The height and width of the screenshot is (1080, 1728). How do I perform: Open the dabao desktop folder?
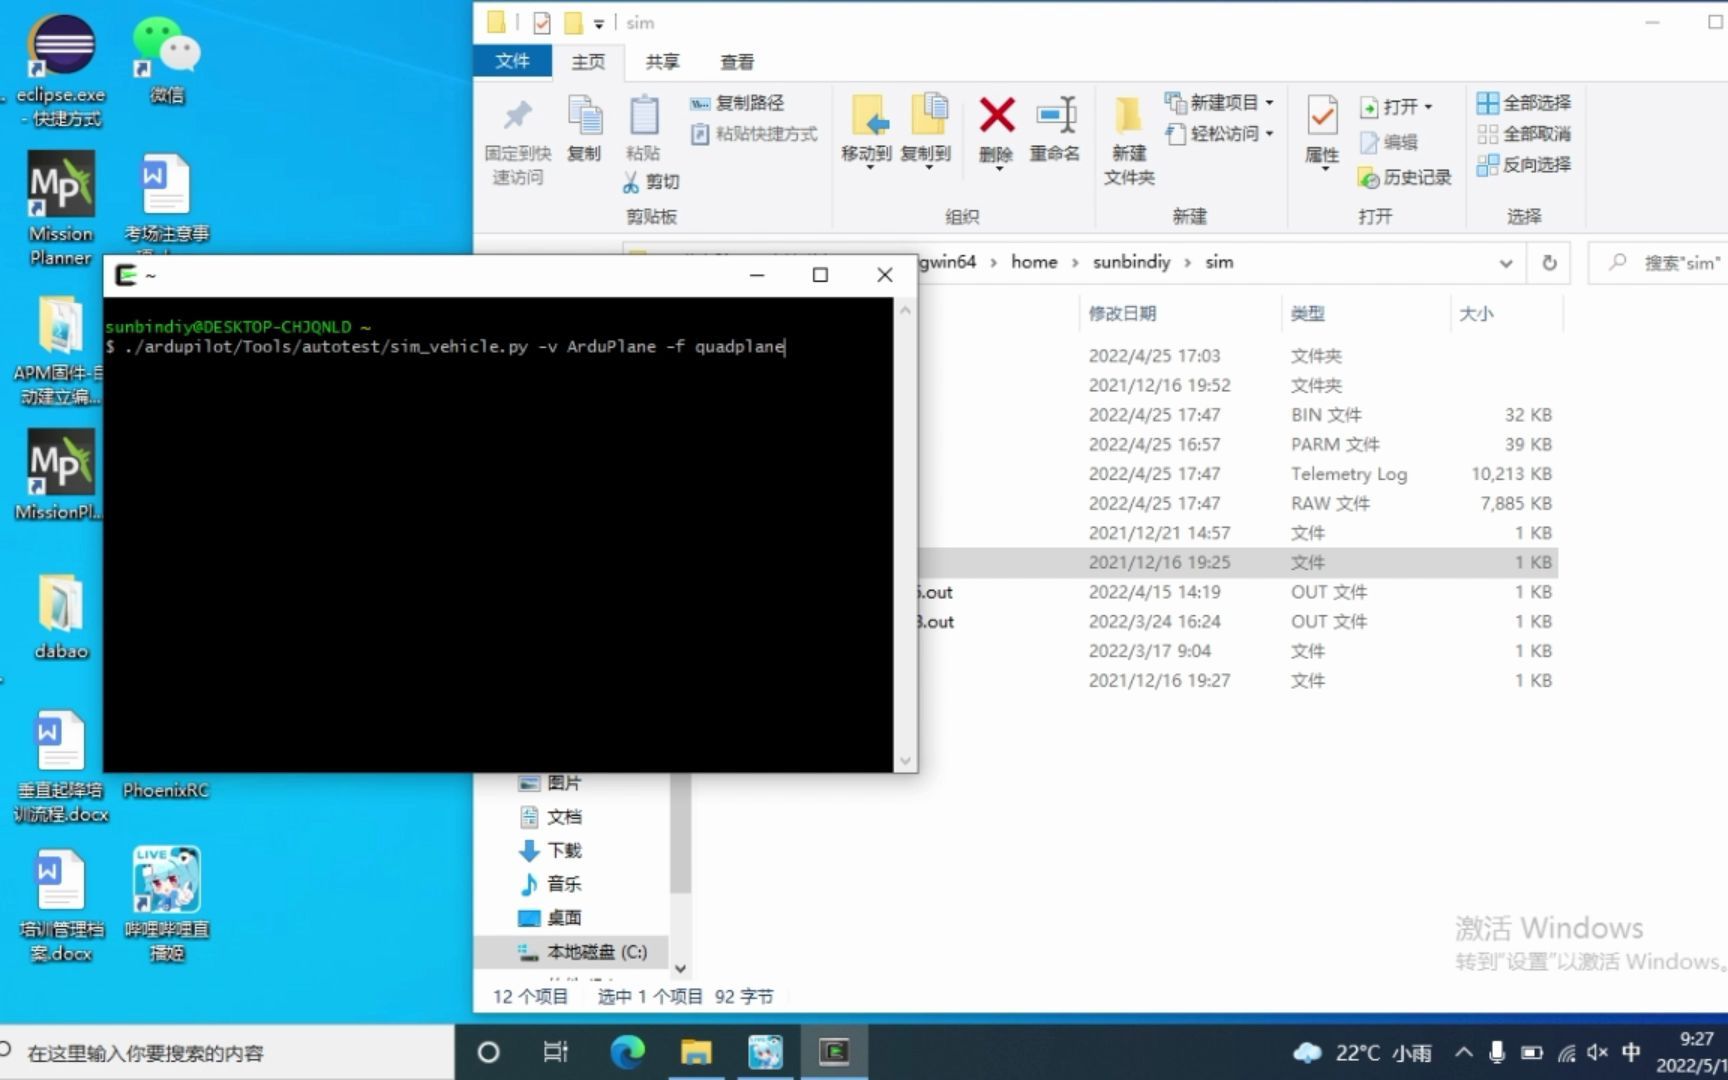click(61, 616)
